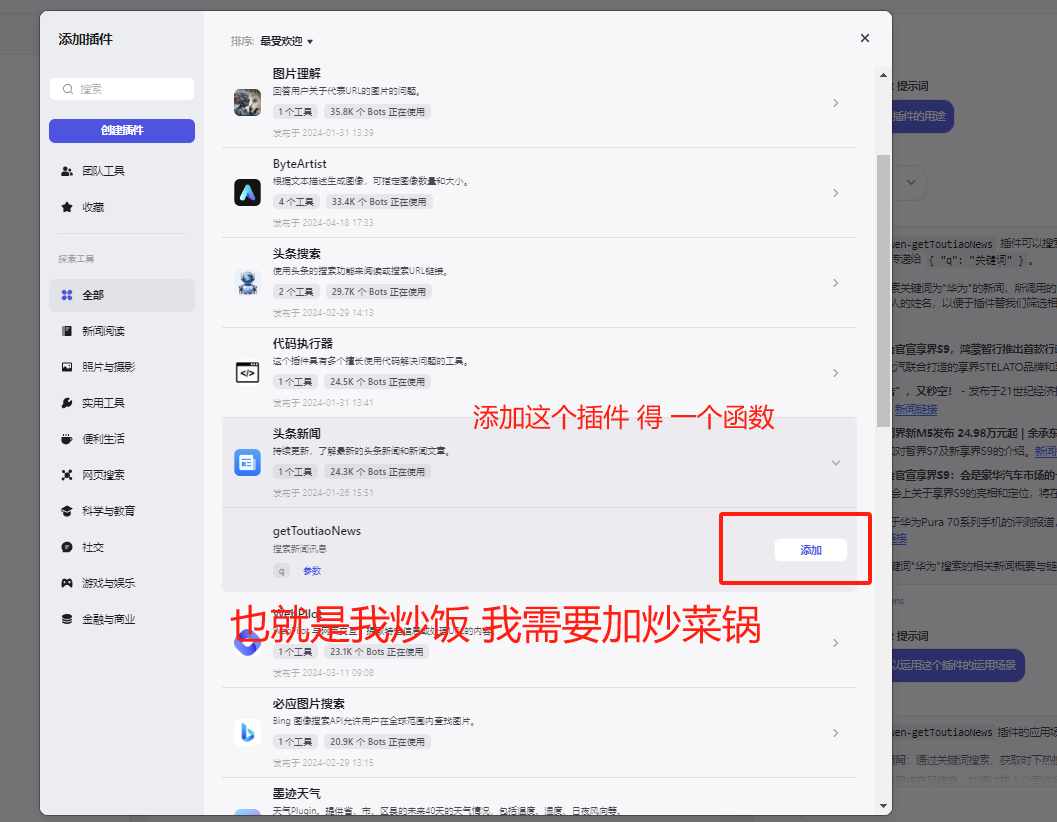Select the 网页搜索 category

click(x=122, y=475)
